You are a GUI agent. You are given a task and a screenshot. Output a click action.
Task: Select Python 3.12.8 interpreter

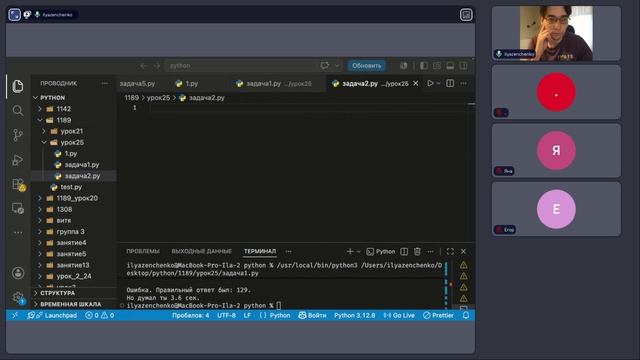click(x=355, y=316)
